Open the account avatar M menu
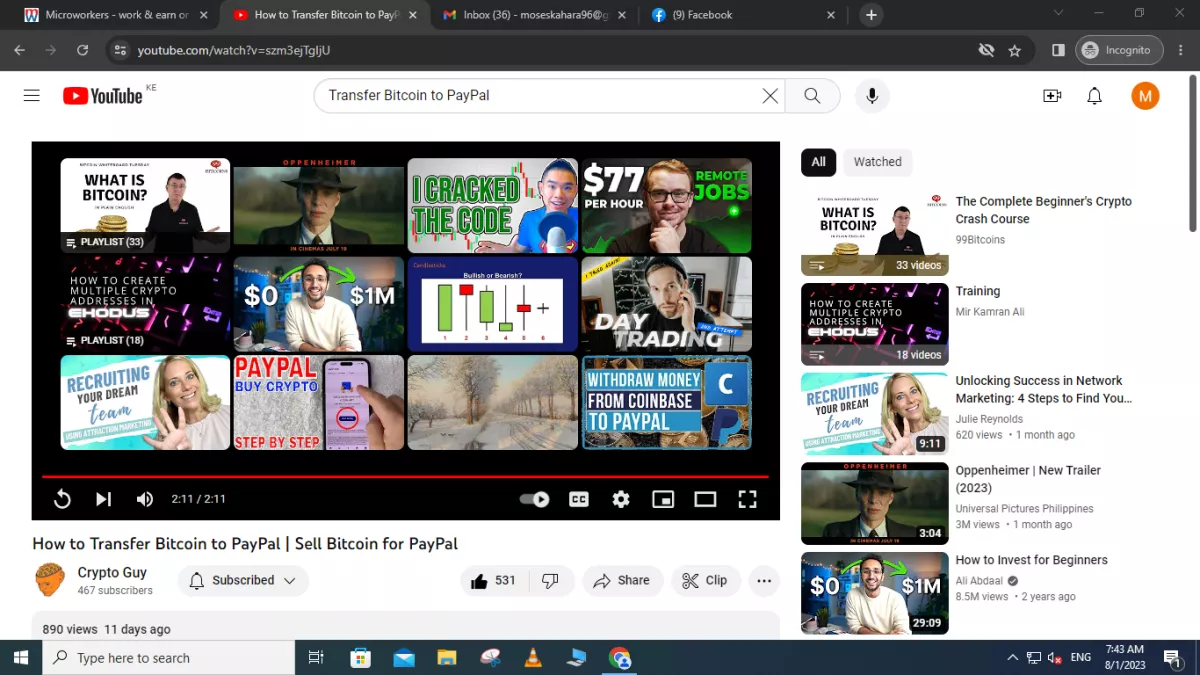 [1145, 96]
